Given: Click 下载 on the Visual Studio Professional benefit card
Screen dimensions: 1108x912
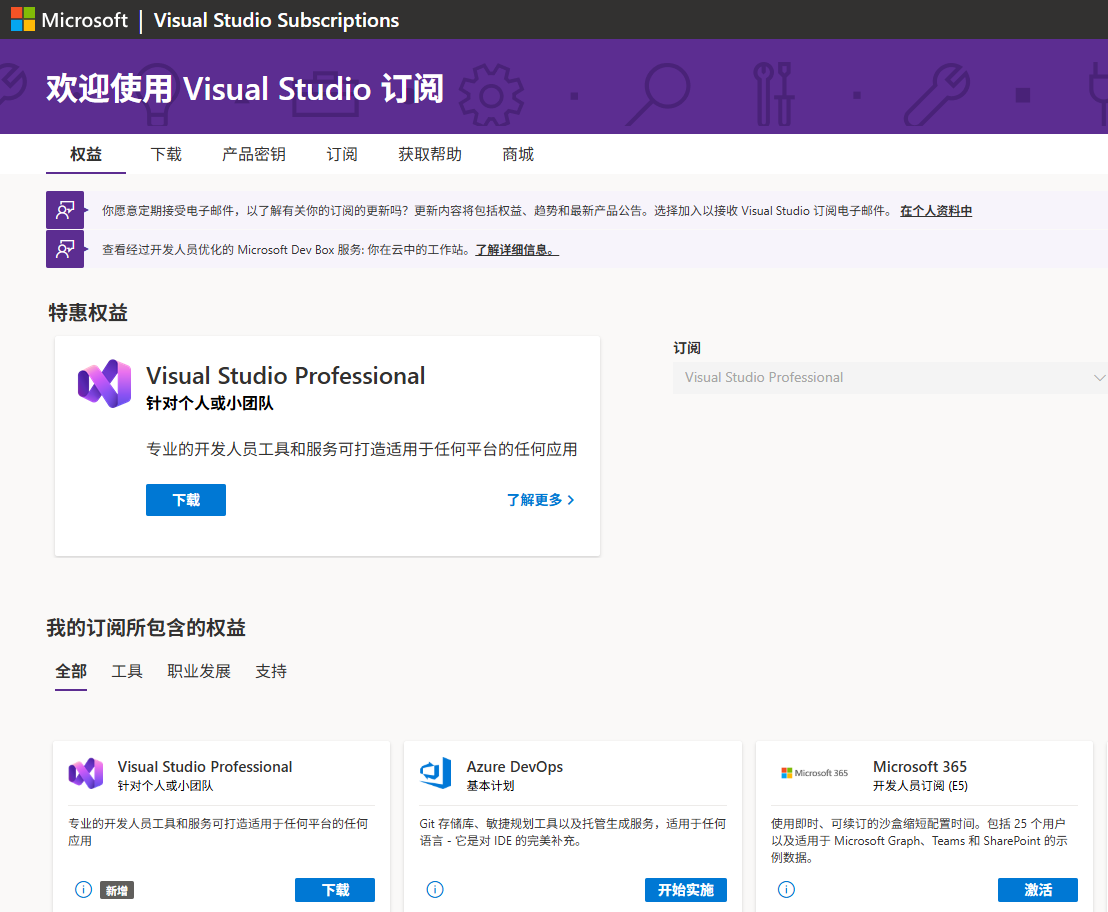Looking at the screenshot, I should click(335, 890).
